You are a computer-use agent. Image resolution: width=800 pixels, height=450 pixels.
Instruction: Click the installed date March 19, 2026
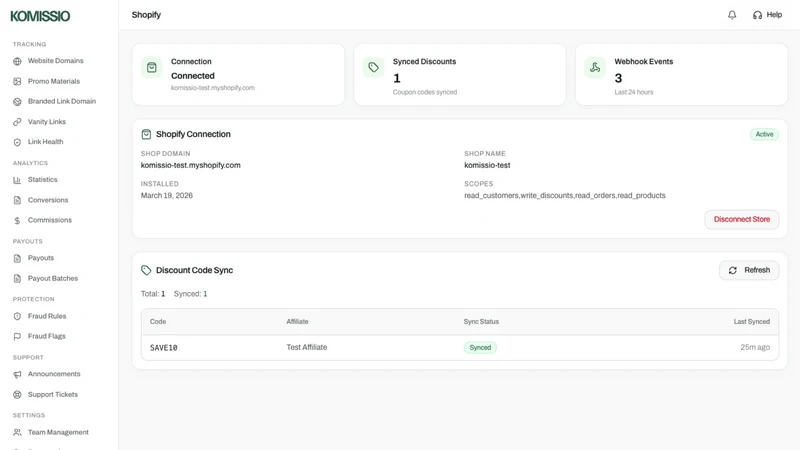pyautogui.click(x=167, y=195)
